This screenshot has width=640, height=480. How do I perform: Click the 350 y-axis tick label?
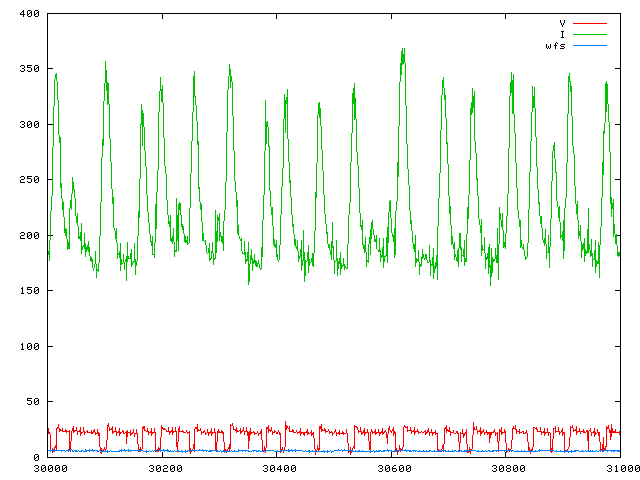point(29,69)
